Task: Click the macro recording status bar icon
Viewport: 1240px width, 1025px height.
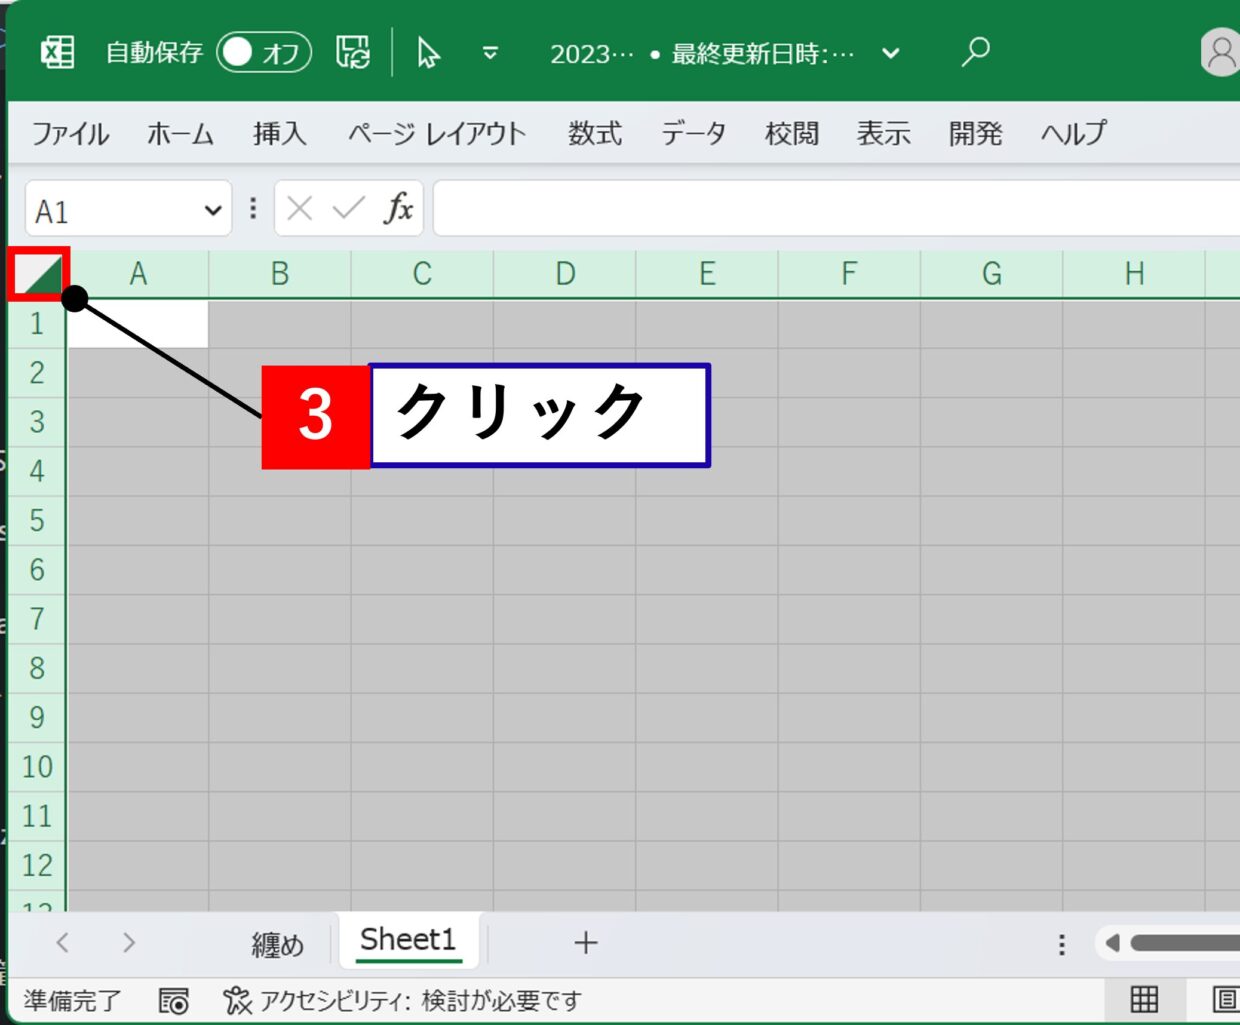Action: pos(173,1000)
